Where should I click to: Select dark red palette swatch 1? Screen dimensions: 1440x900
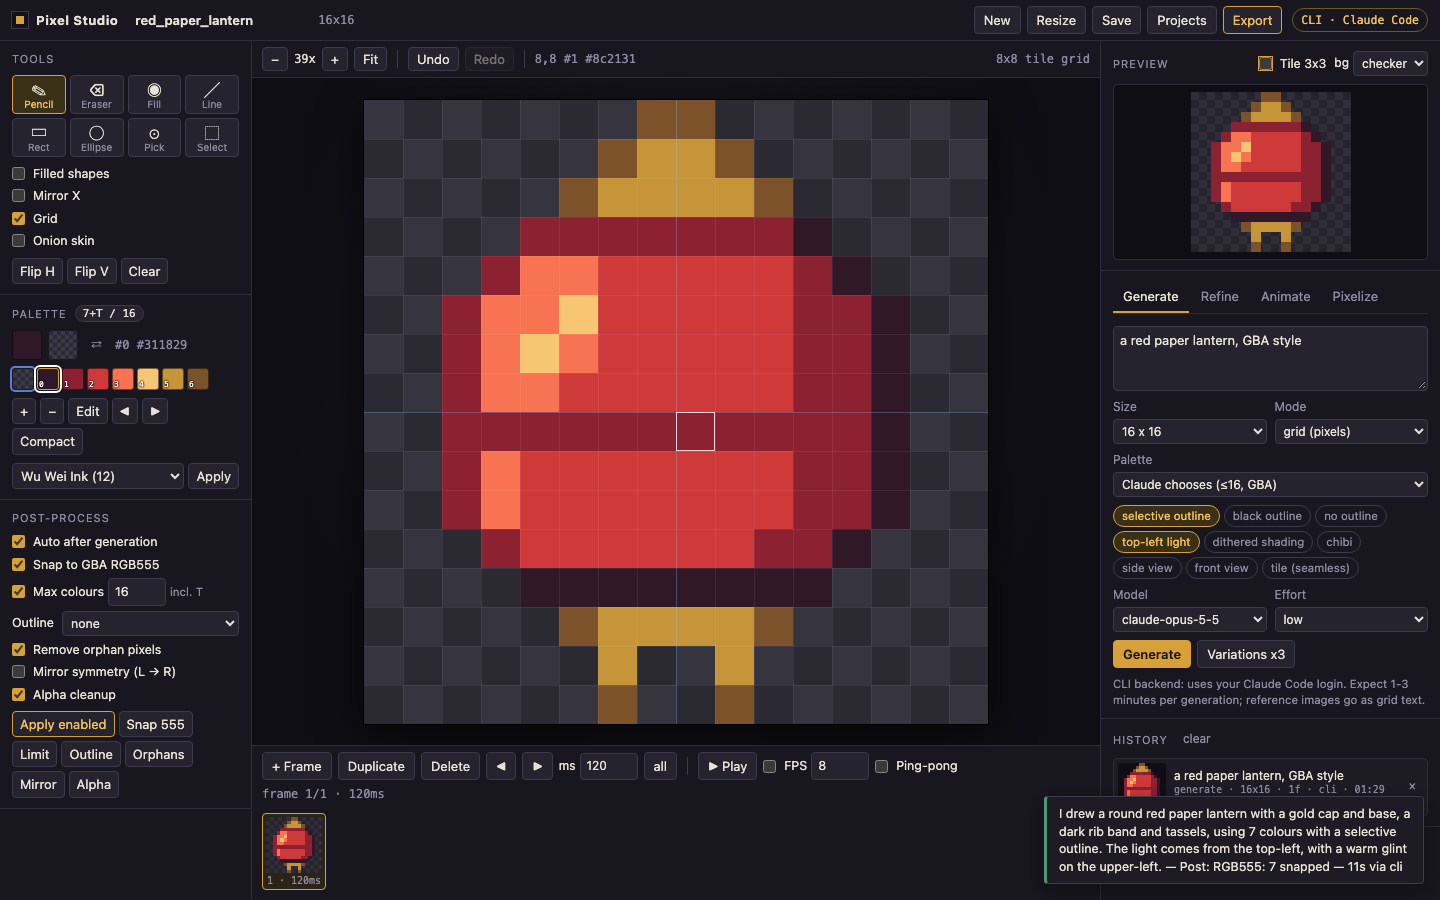pyautogui.click(x=73, y=379)
